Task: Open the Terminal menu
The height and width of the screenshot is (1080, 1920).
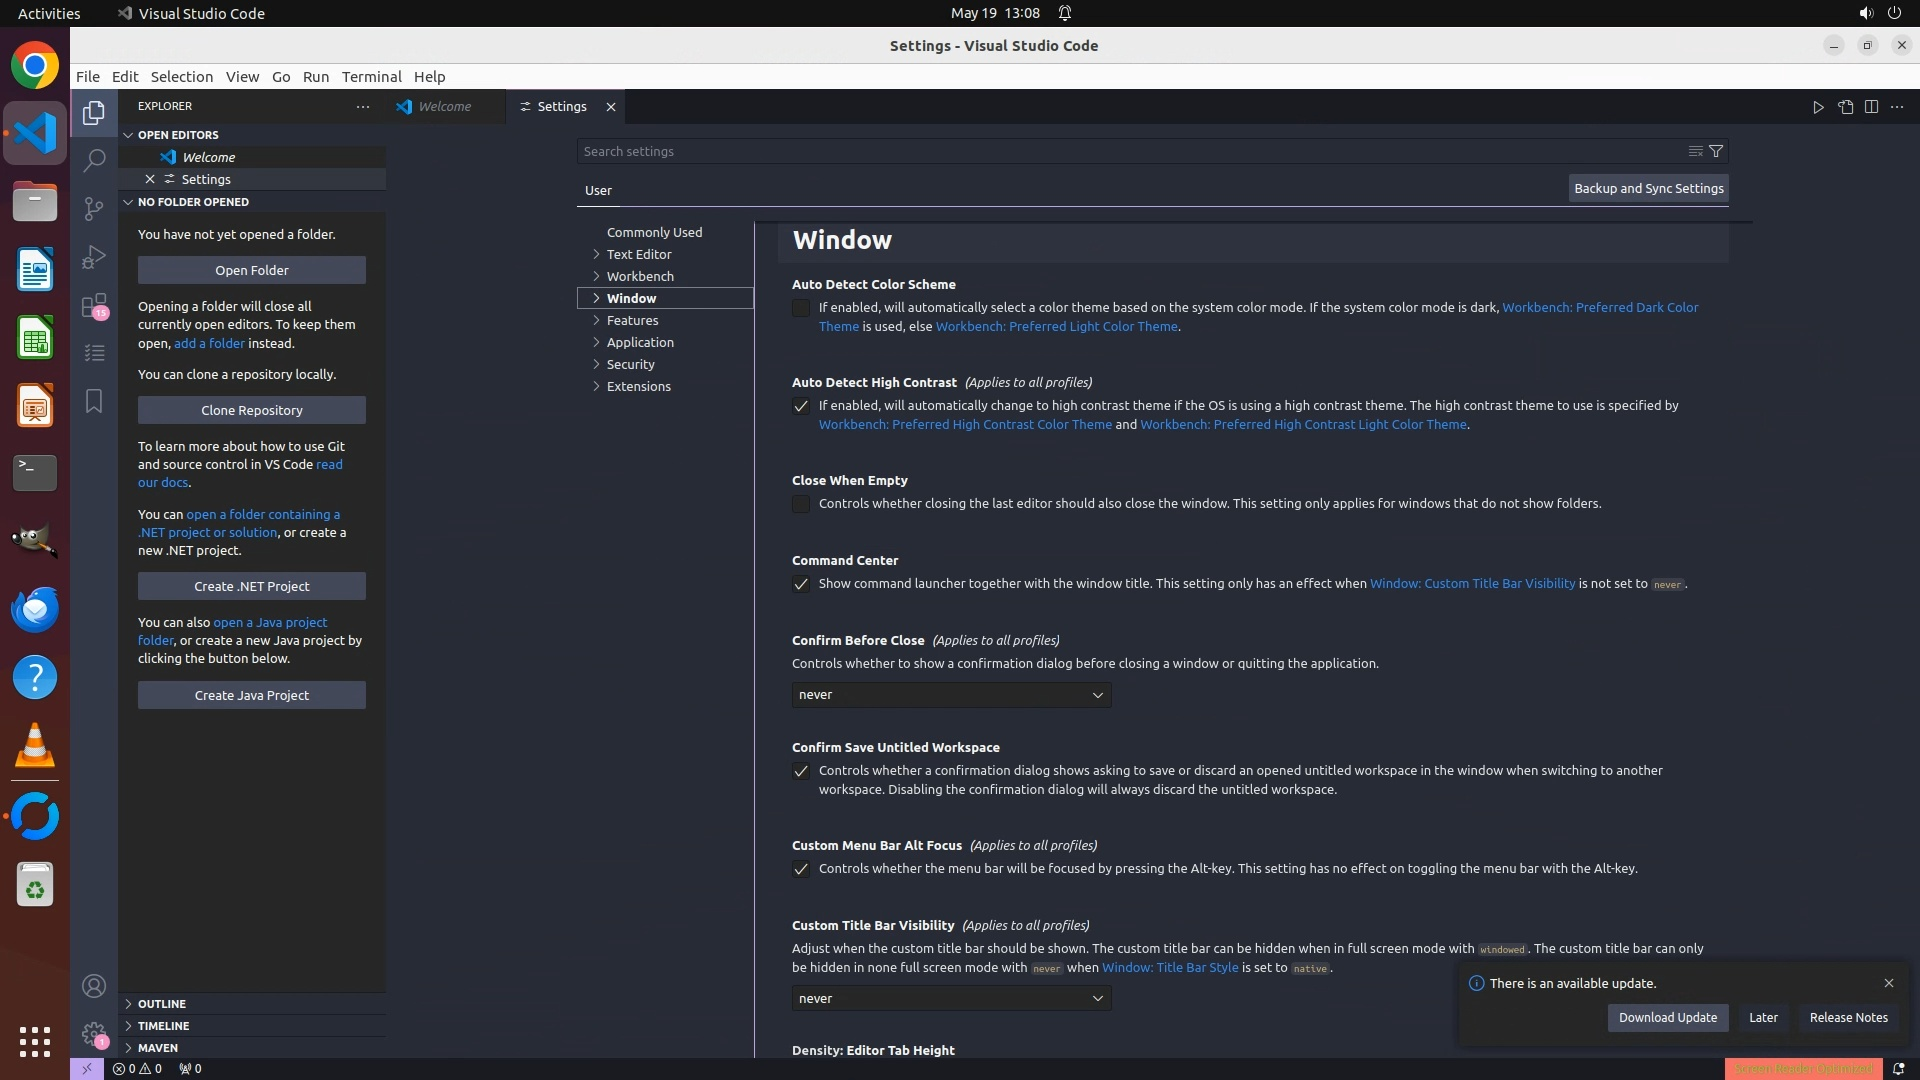Action: (371, 77)
